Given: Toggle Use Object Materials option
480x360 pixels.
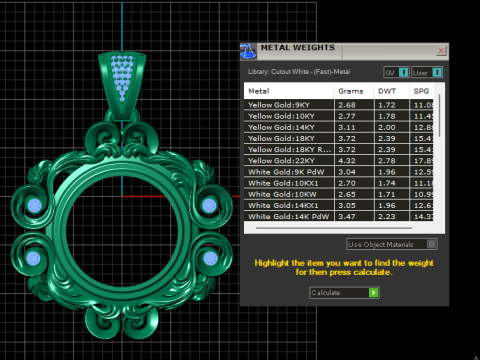Looking at the screenshot, I should click(392, 244).
